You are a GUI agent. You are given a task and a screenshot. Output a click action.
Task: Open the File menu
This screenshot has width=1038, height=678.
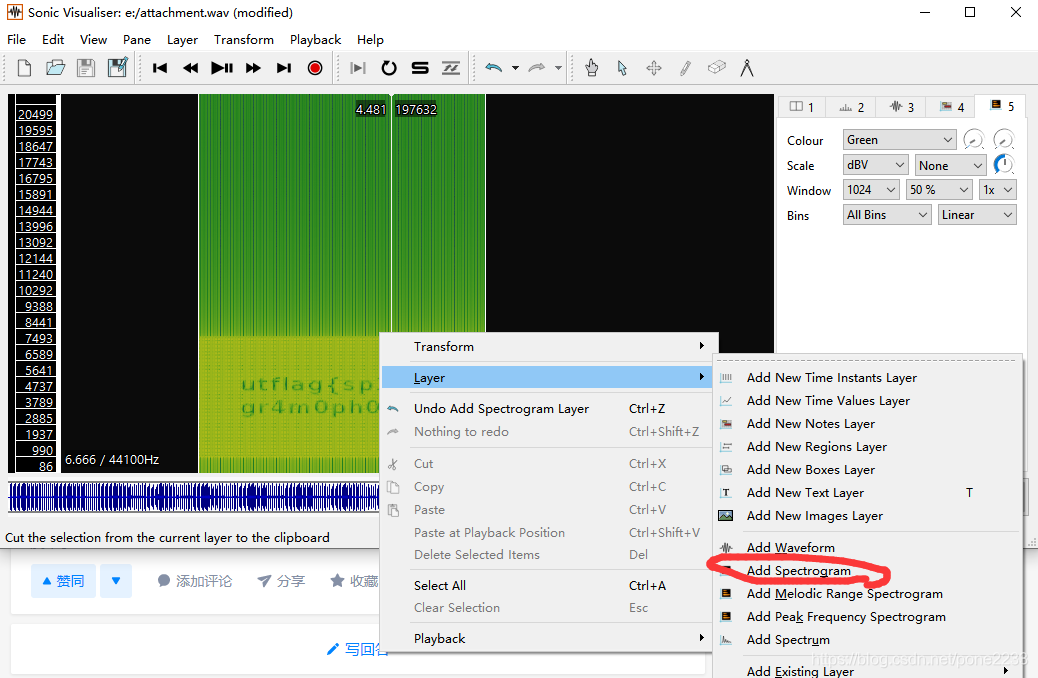click(17, 40)
